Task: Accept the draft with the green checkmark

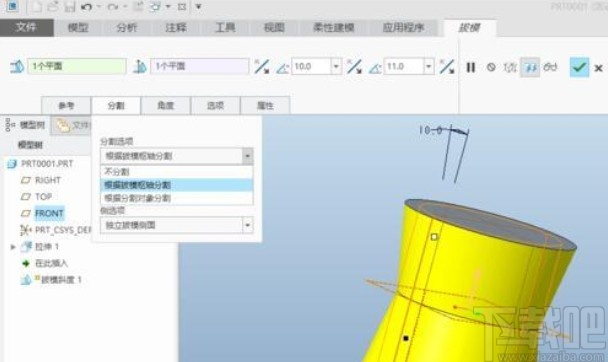Action: coord(579,67)
